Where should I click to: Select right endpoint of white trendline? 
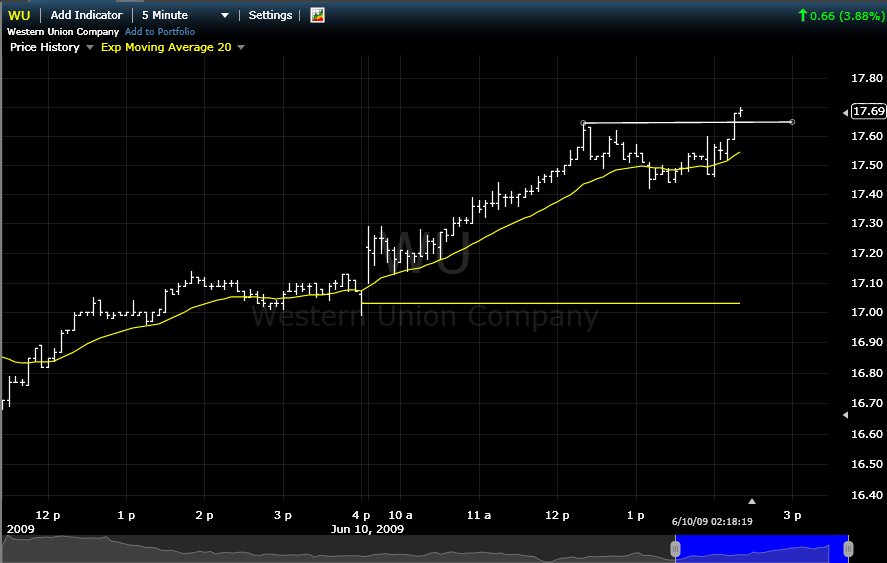point(792,122)
